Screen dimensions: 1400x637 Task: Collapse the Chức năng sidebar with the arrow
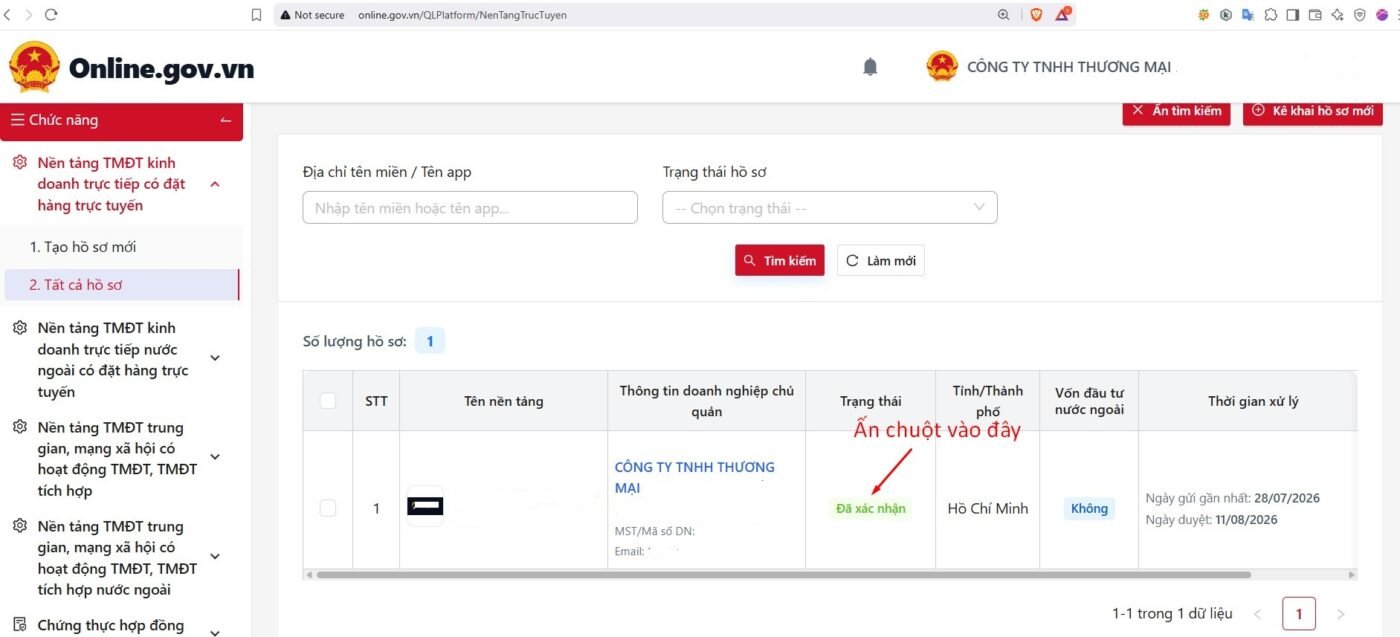pyautogui.click(x=225, y=121)
